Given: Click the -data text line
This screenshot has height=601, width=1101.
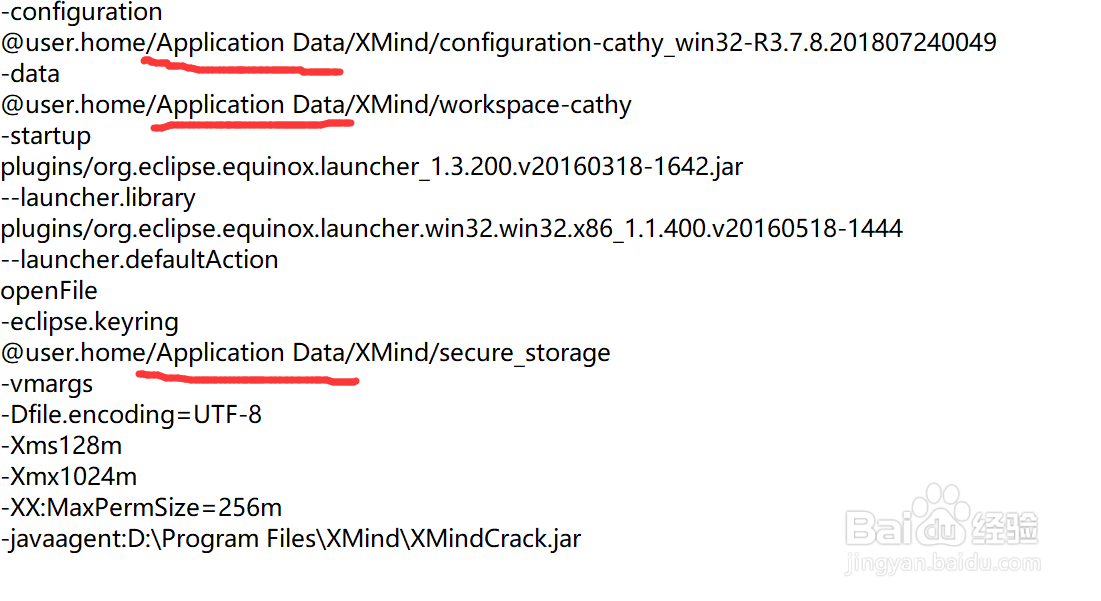Looking at the screenshot, I should point(30,74).
